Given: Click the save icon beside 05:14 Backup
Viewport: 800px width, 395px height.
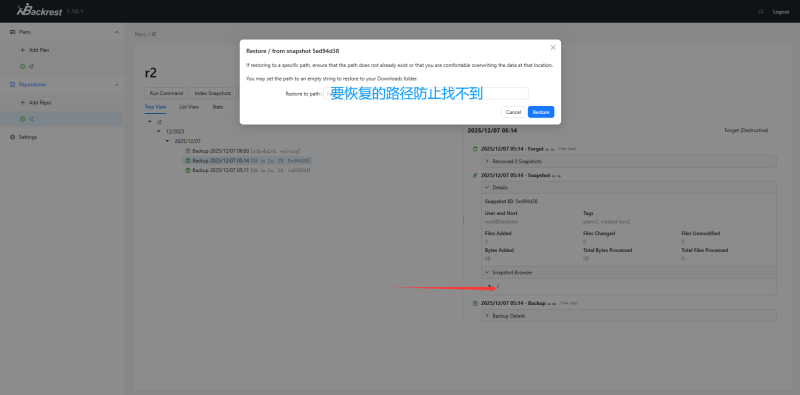Looking at the screenshot, I should click(476, 303).
